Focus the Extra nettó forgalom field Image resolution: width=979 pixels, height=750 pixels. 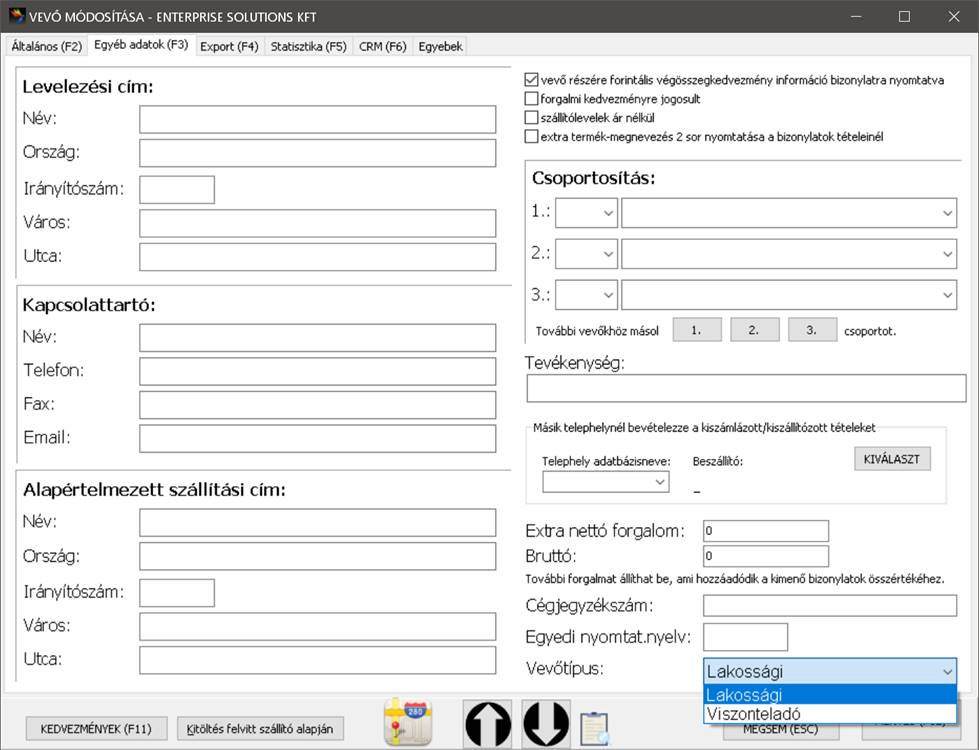click(766, 531)
